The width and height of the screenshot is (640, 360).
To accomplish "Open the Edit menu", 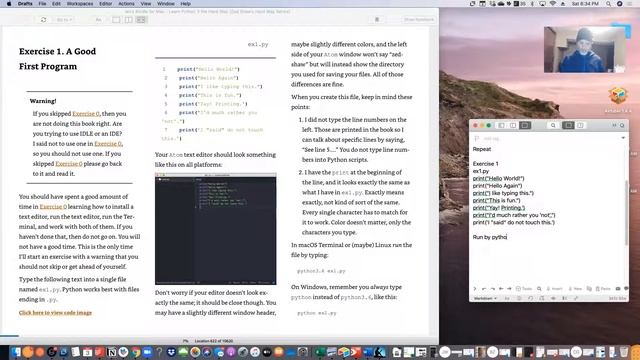I will 56,4.
